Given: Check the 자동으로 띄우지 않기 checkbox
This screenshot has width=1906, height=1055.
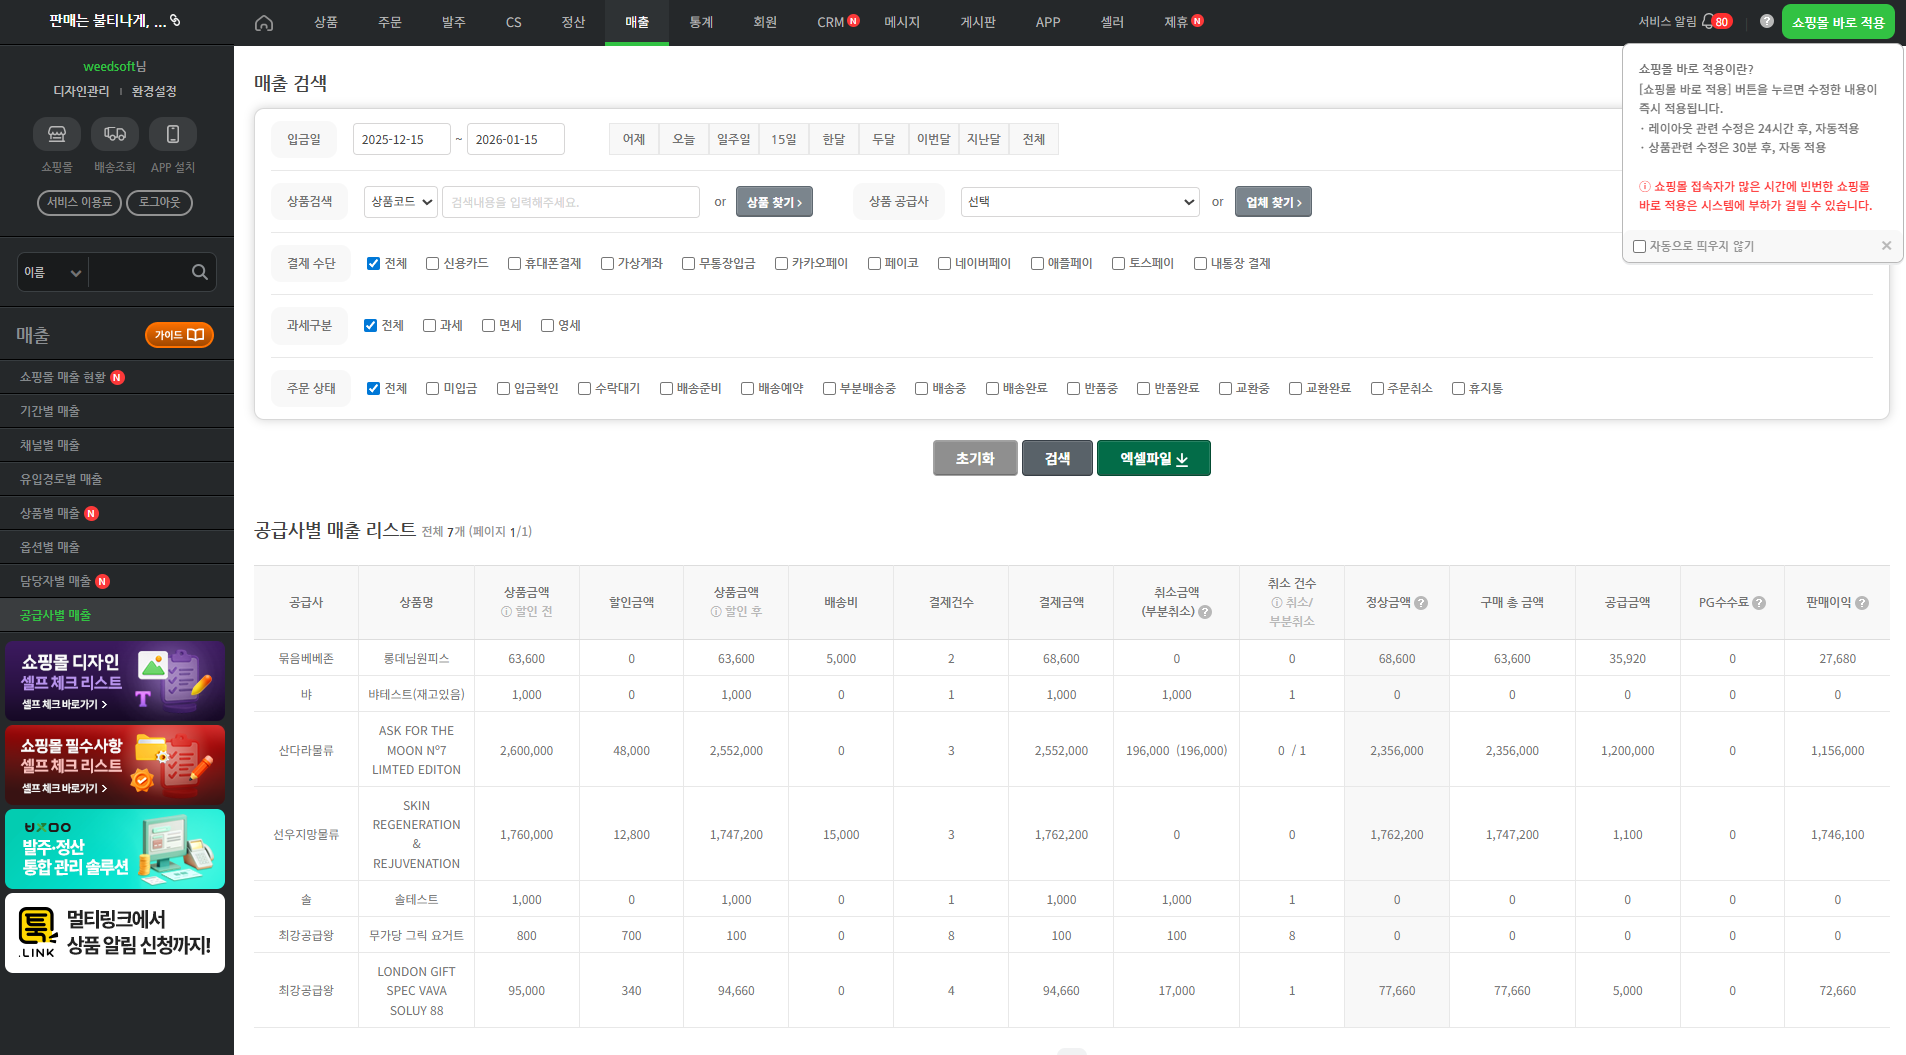Looking at the screenshot, I should coord(1639,246).
